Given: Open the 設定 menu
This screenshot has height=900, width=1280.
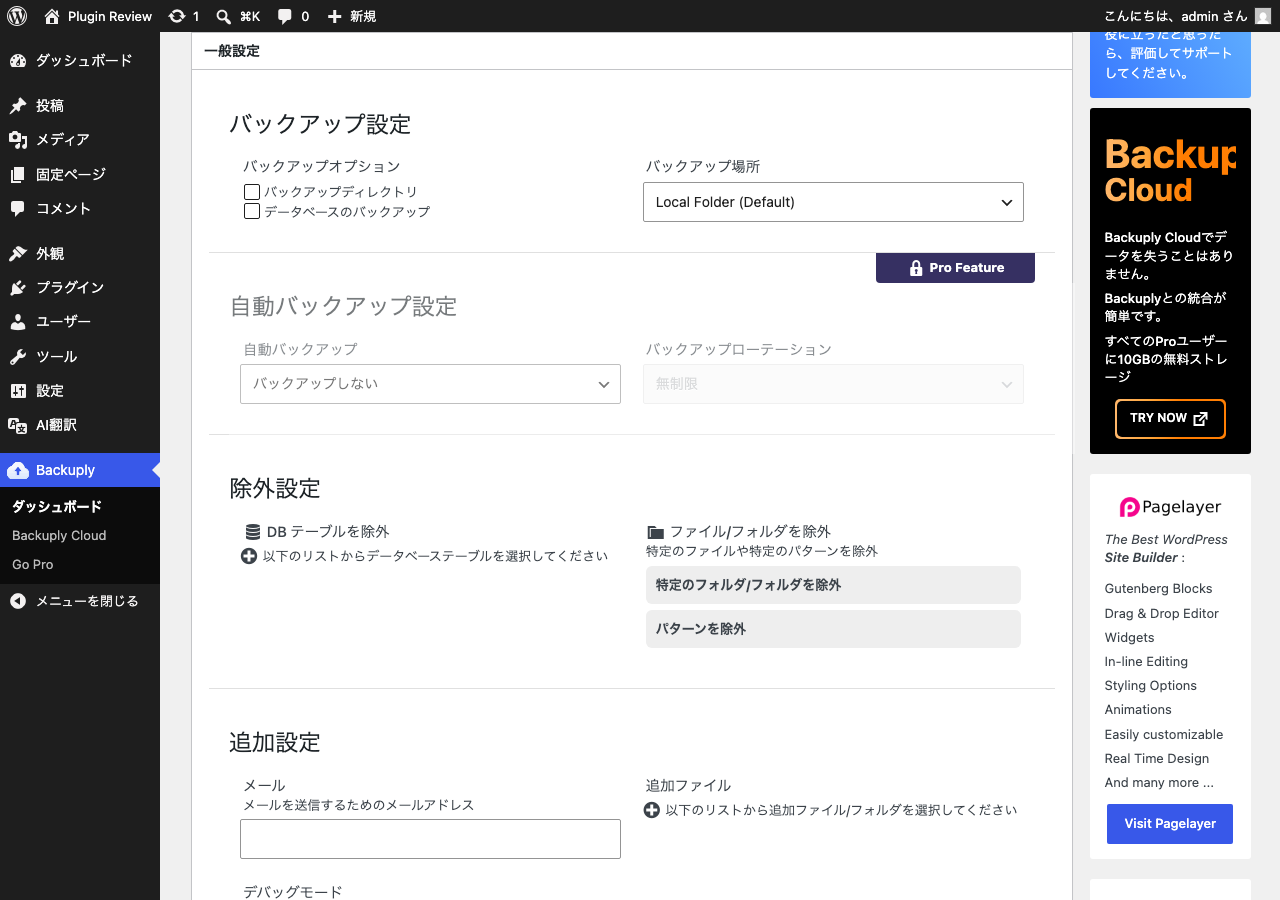Looking at the screenshot, I should [x=80, y=391].
